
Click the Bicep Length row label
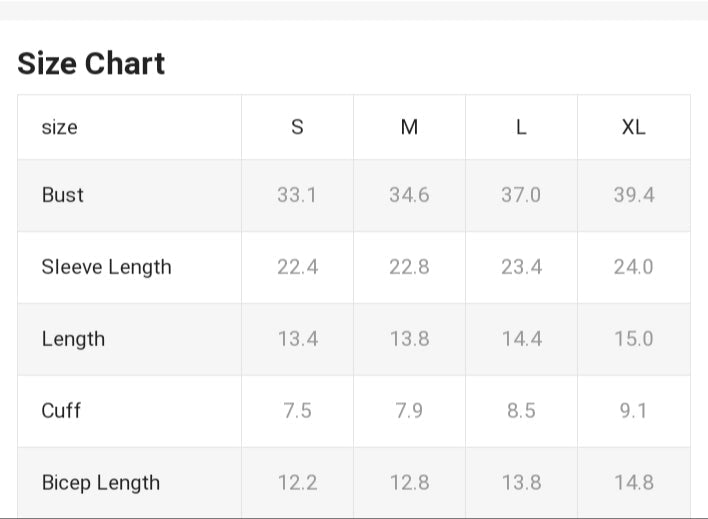point(100,483)
